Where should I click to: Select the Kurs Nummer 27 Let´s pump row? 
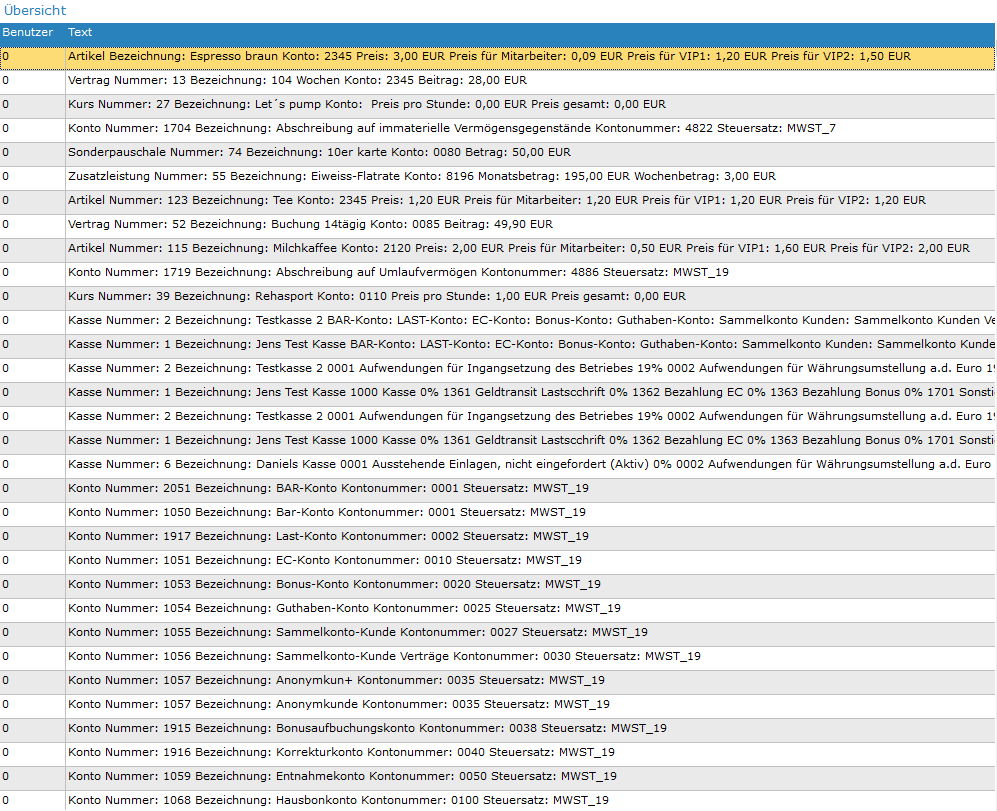pos(497,105)
